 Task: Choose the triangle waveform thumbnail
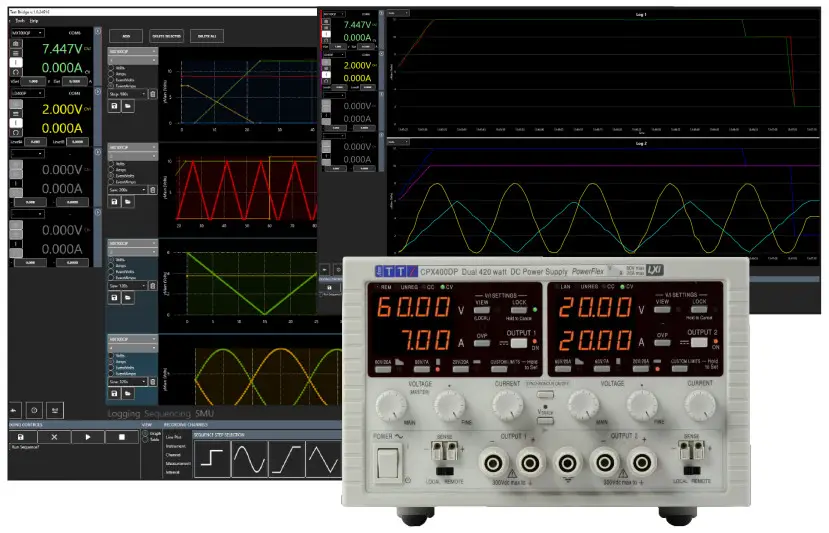(x=323, y=459)
